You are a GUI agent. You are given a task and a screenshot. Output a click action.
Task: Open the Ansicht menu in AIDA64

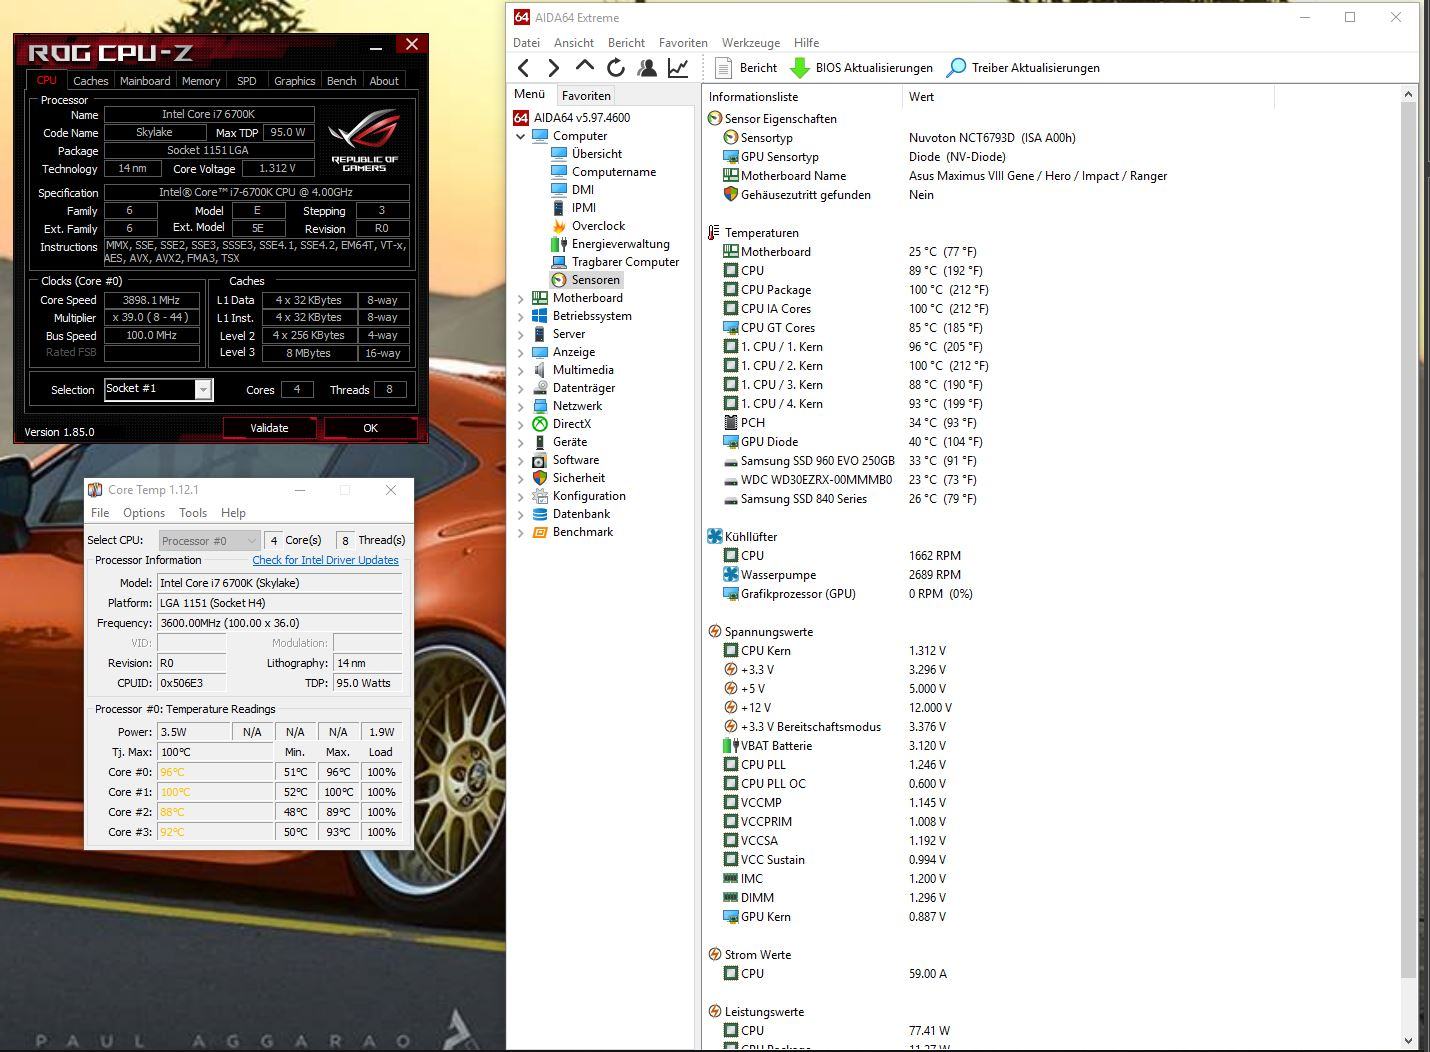(574, 43)
